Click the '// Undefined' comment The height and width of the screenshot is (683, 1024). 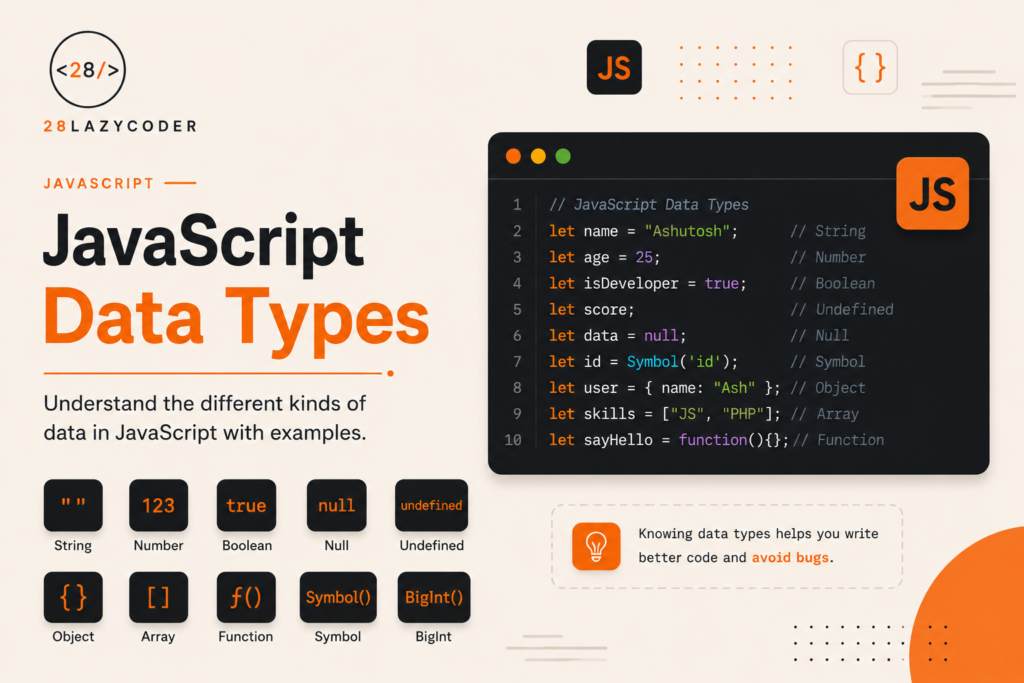point(841,310)
